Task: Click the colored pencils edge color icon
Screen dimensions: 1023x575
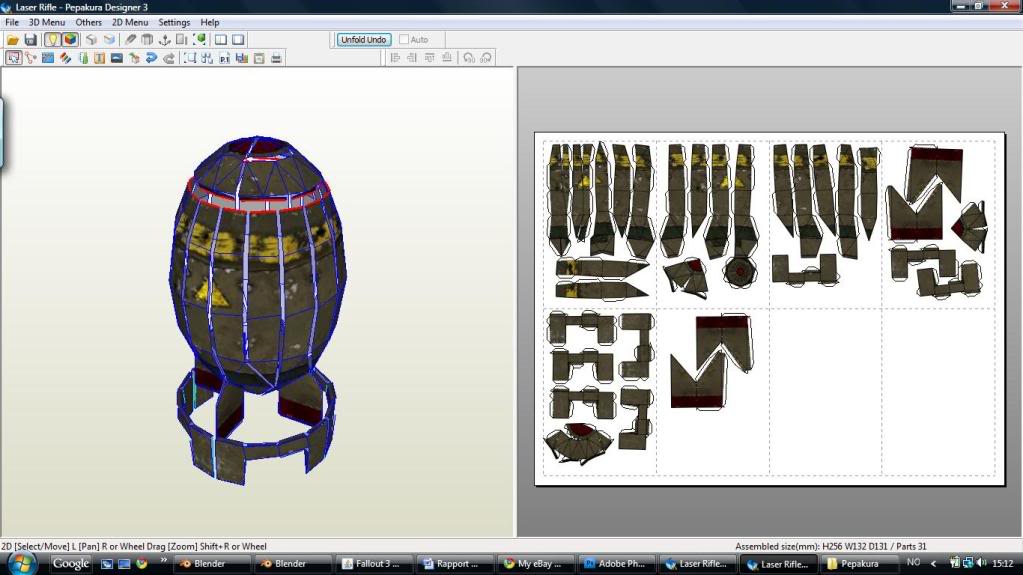Action: [x=65, y=58]
